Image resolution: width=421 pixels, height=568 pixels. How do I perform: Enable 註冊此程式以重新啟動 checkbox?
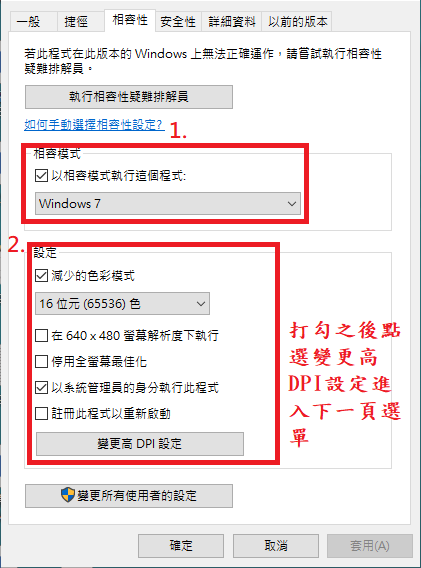pyautogui.click(x=41, y=414)
